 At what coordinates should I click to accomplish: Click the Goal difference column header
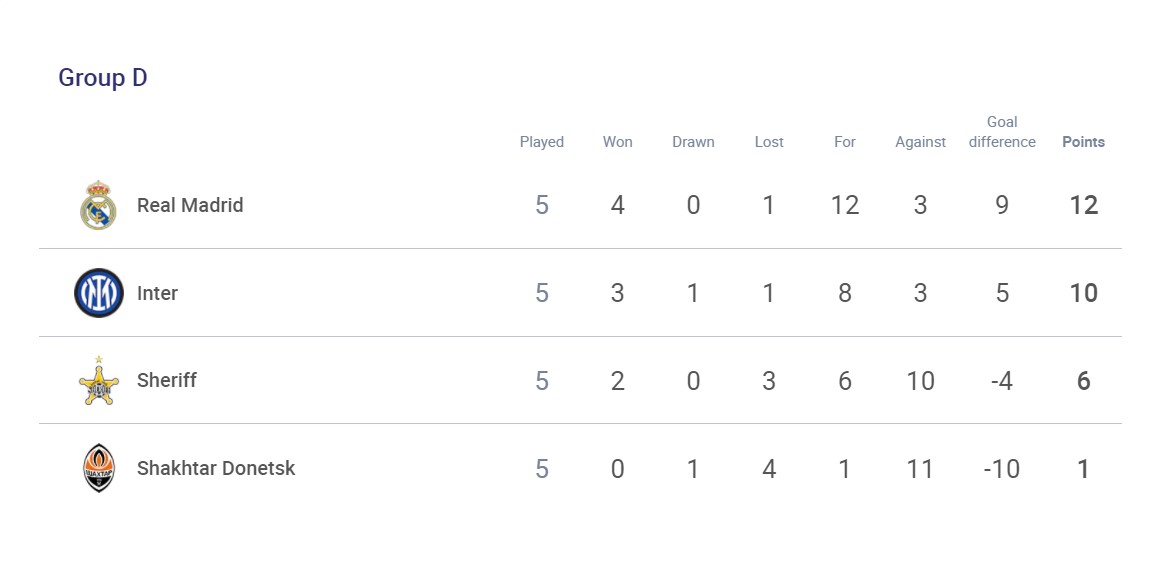click(1002, 132)
